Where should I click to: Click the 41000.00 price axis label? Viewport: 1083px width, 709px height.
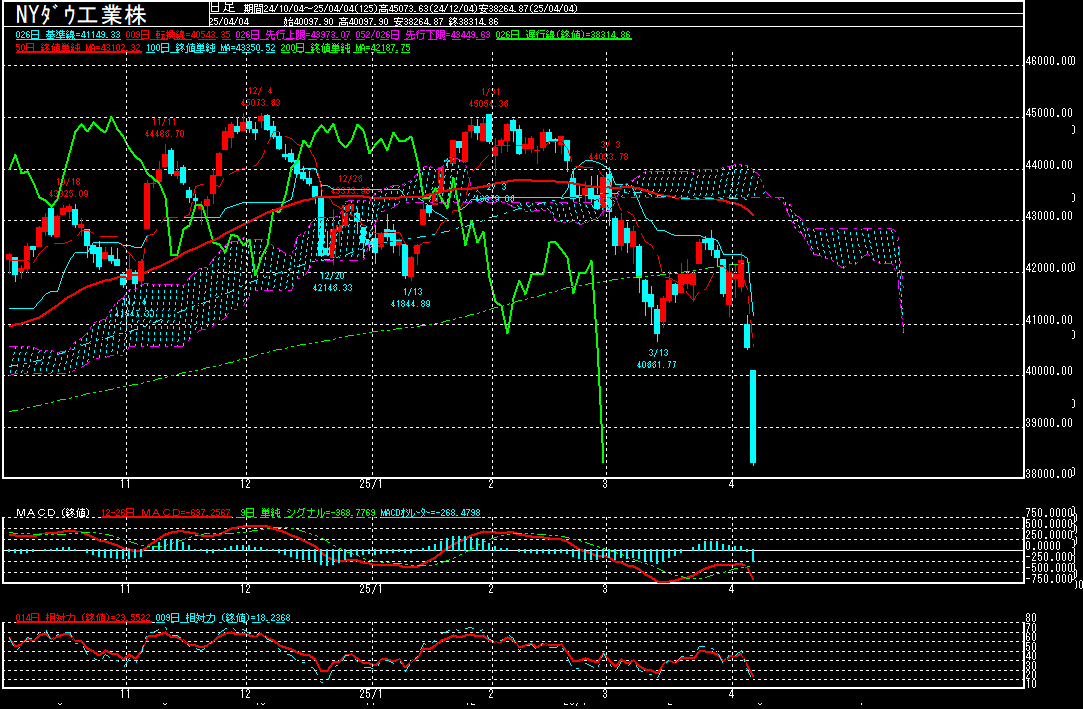tap(1049, 320)
